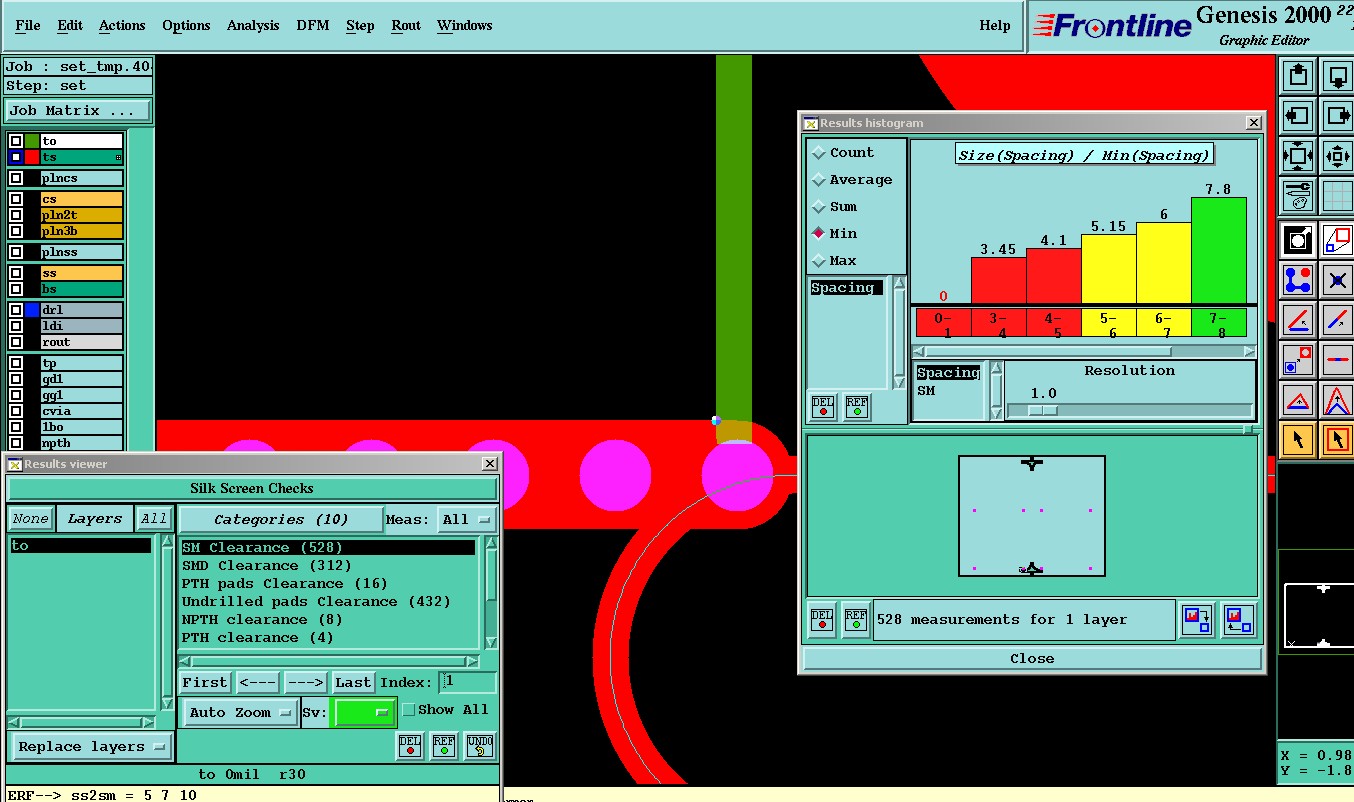
Task: Open the green Sv dropdown
Action: [x=365, y=713]
